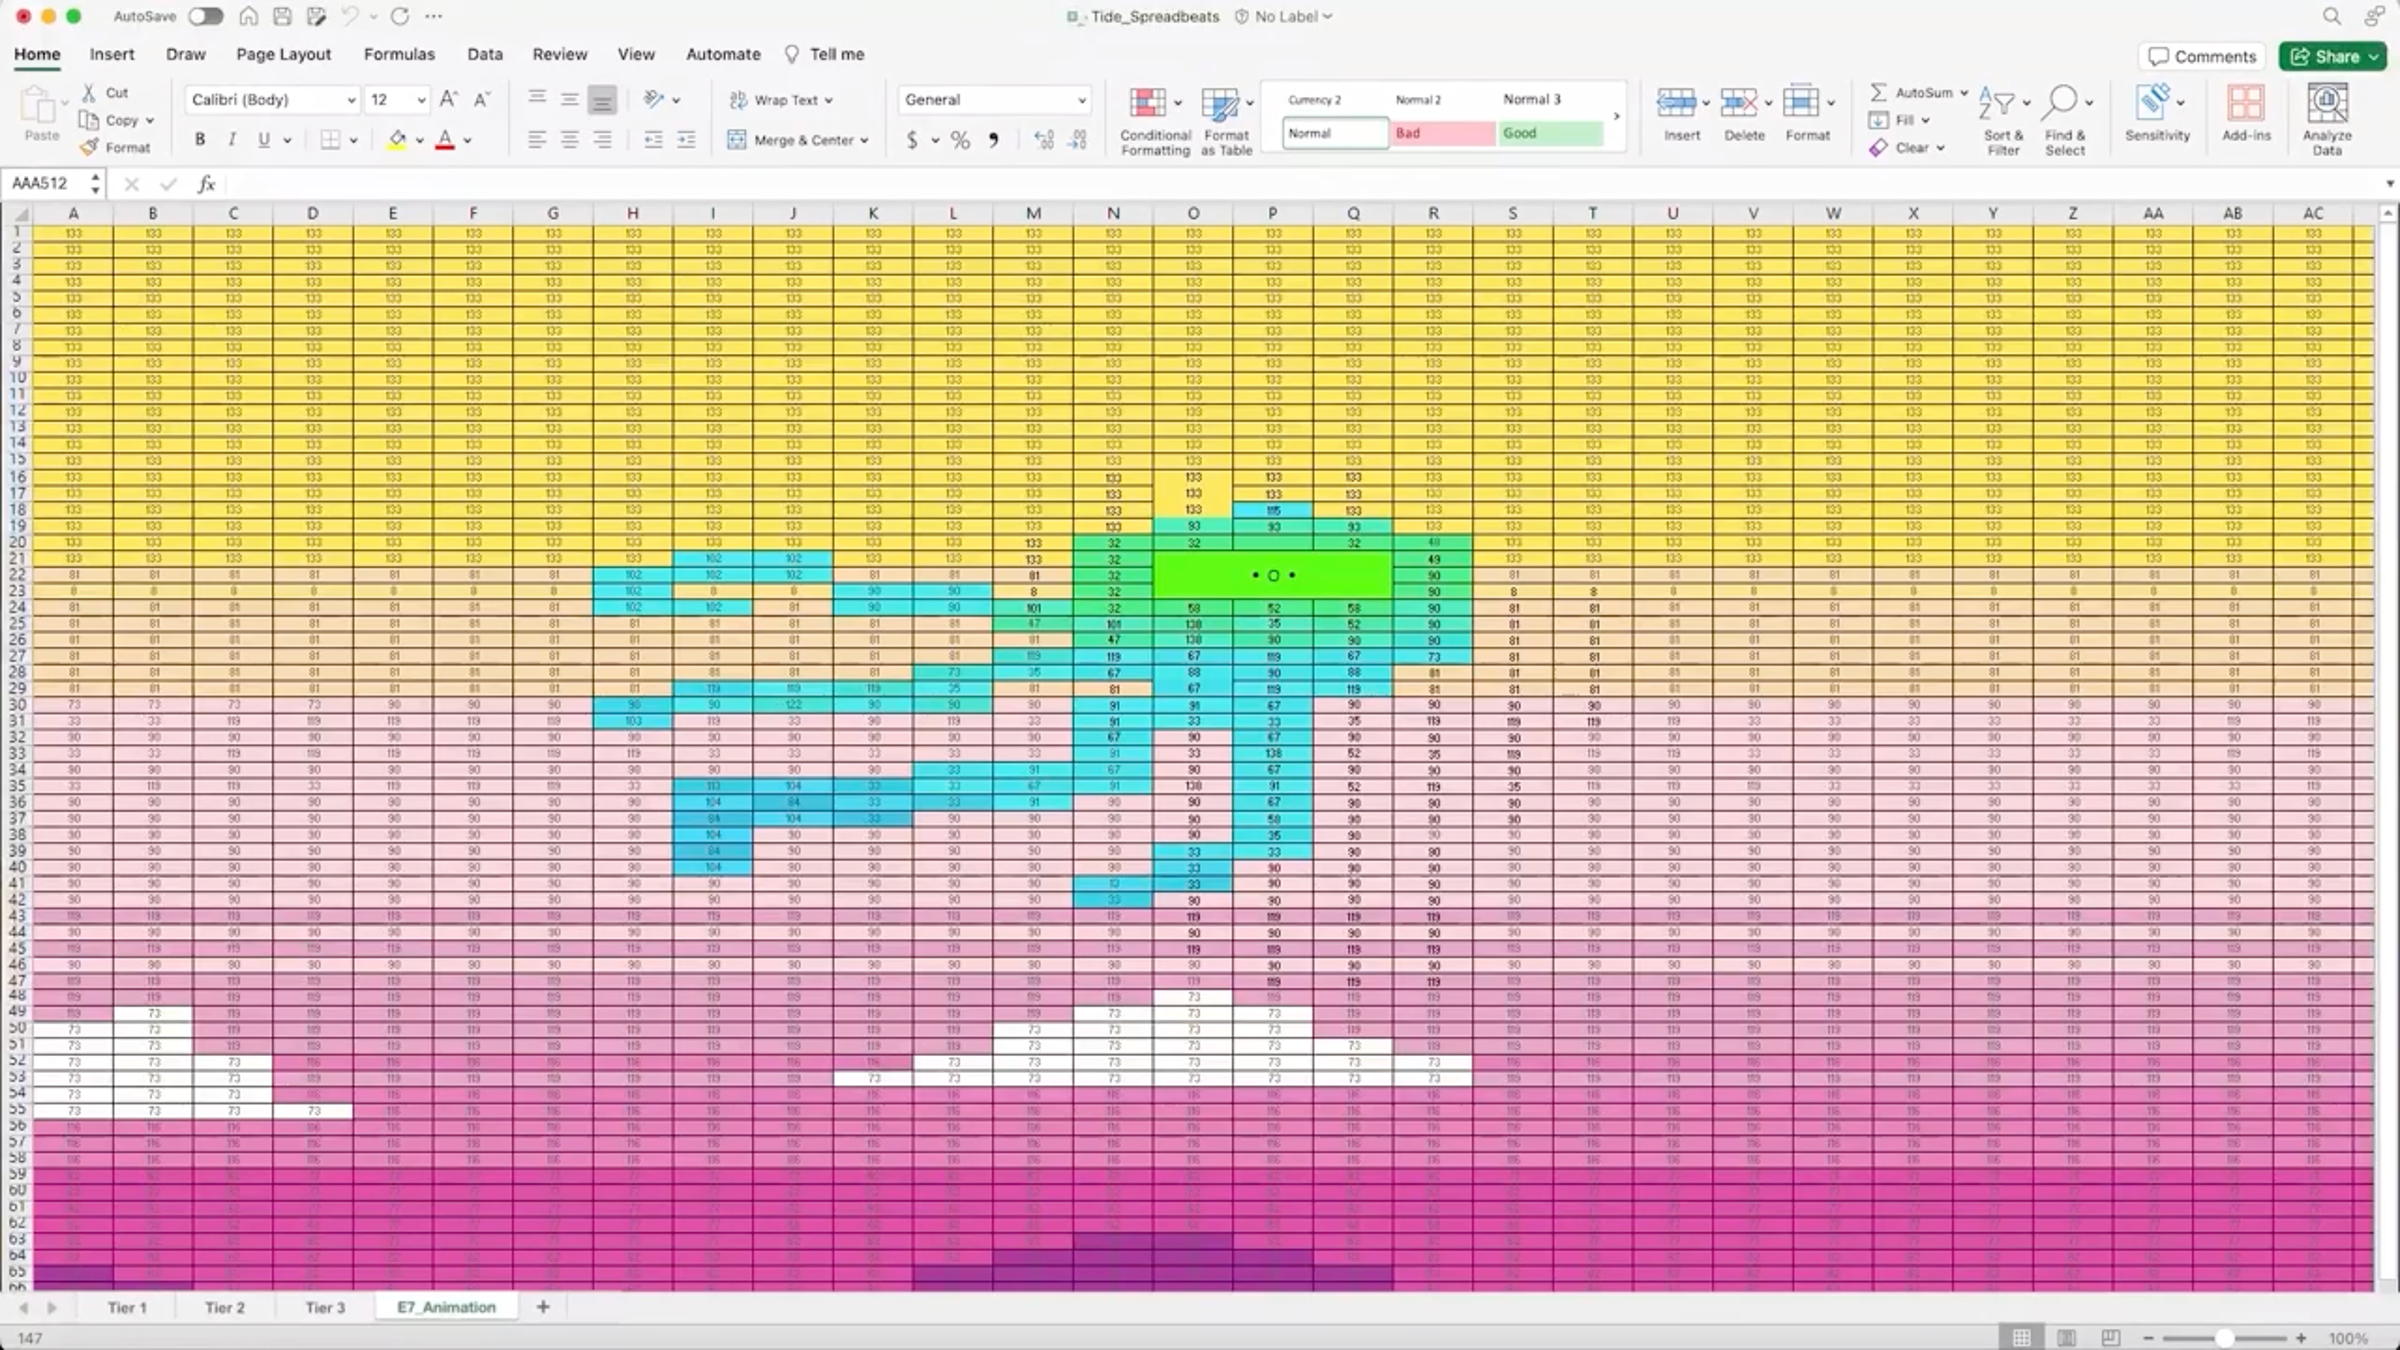Toggle the AutoSave switch
The width and height of the screenshot is (2400, 1350).
click(206, 16)
